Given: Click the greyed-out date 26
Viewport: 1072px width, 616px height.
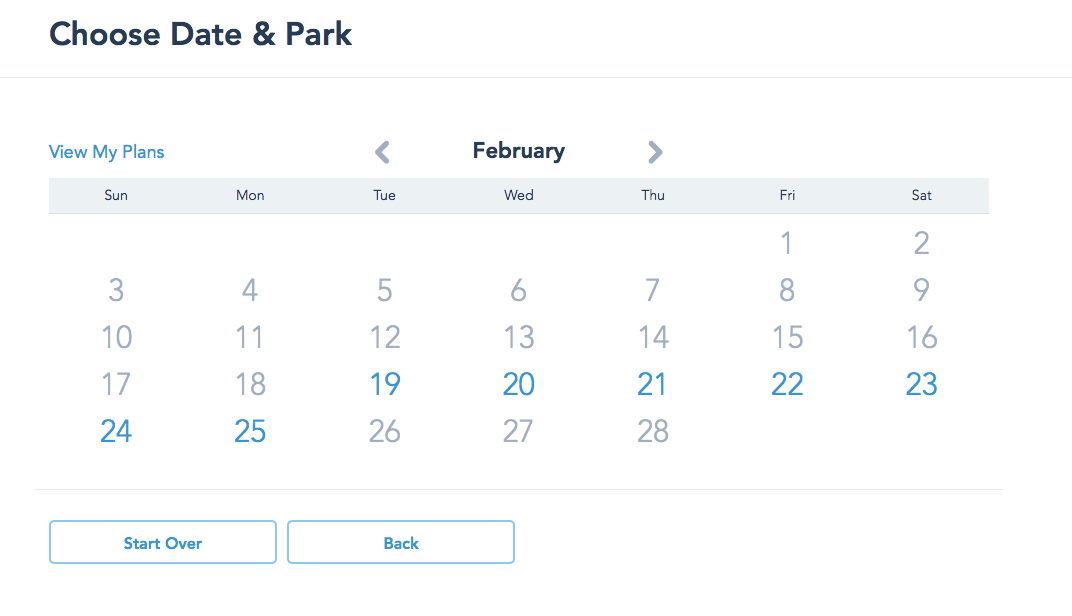Looking at the screenshot, I should pos(385,431).
